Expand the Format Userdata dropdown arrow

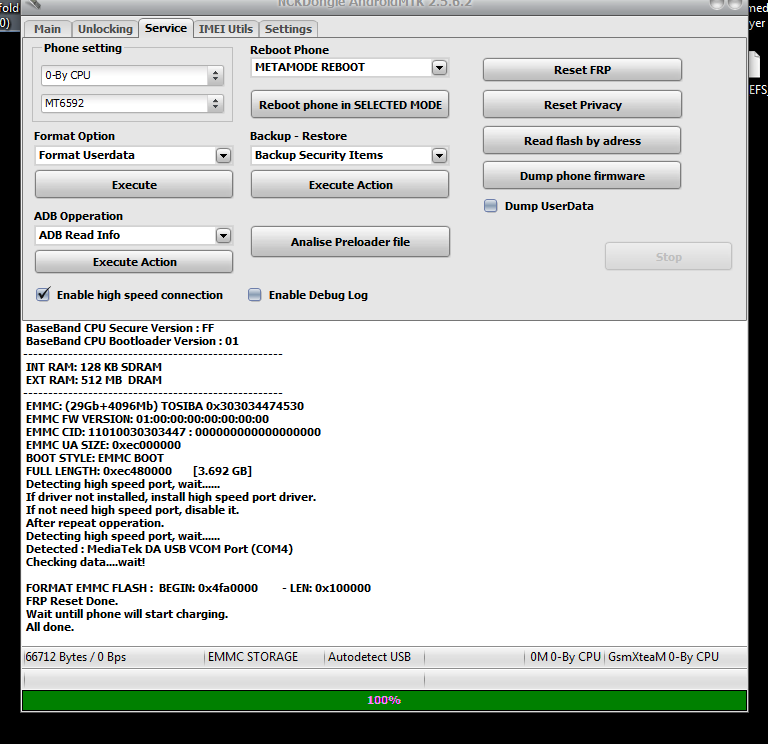(223, 156)
